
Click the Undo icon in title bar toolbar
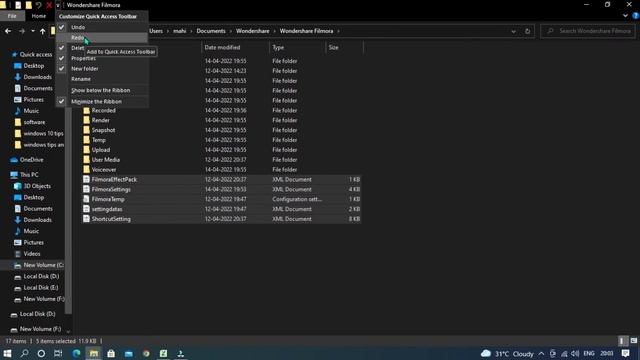39,5
